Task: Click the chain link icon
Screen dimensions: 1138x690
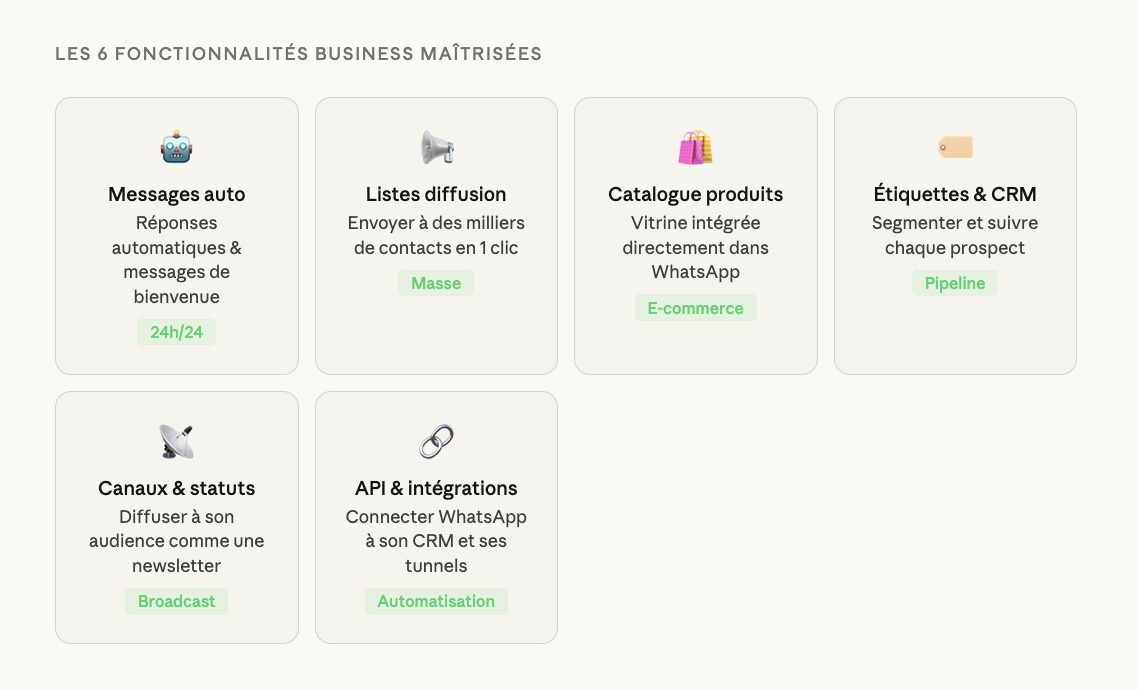Action: click(436, 442)
